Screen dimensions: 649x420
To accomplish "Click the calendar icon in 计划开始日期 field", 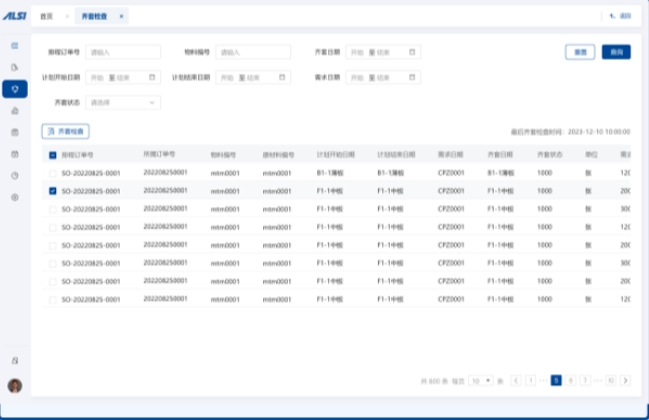I will pyautogui.click(x=152, y=77).
